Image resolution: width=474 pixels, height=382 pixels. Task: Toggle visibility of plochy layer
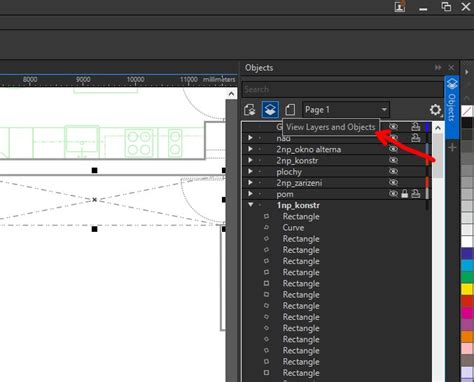[x=393, y=171]
